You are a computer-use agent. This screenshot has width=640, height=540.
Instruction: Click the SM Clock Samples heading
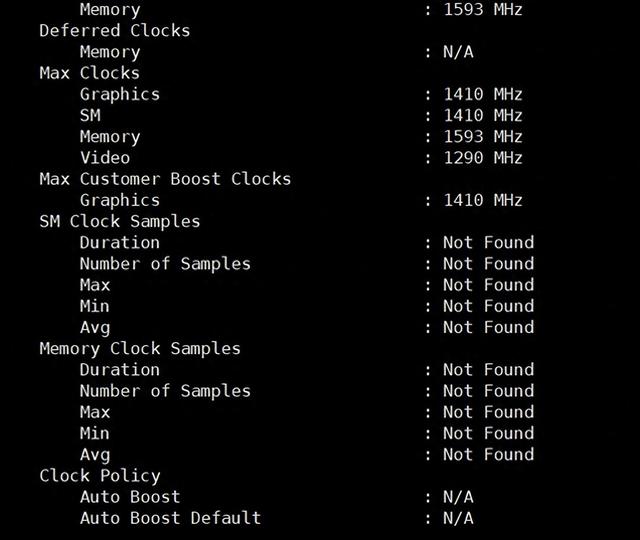click(120, 222)
